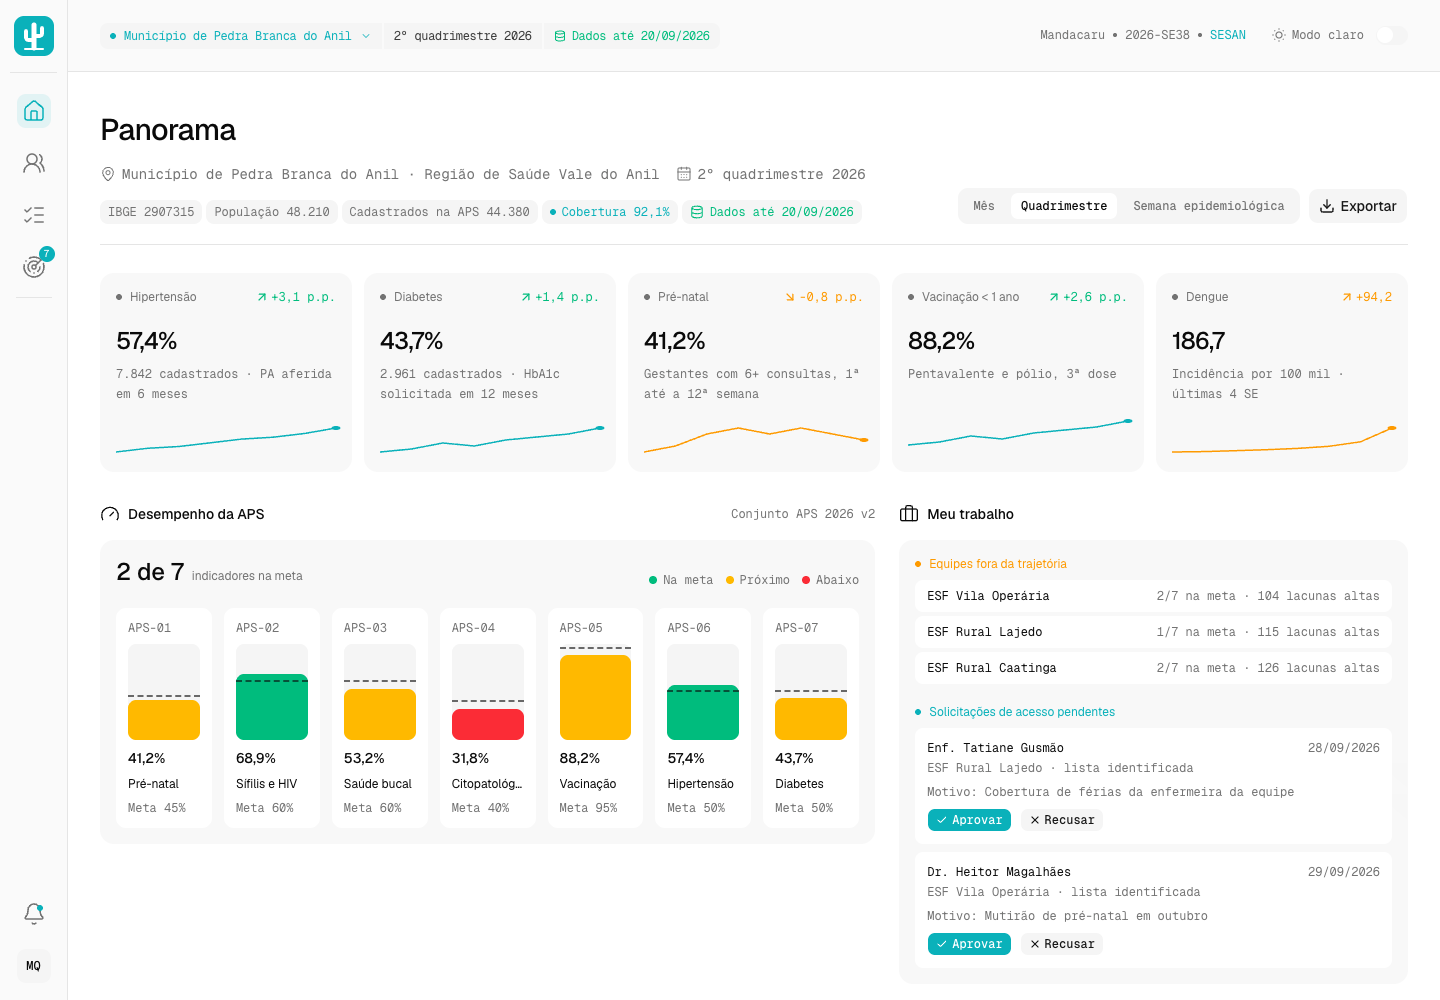
Task: Open the ESF Vila Operária team row
Action: pos(1153,596)
